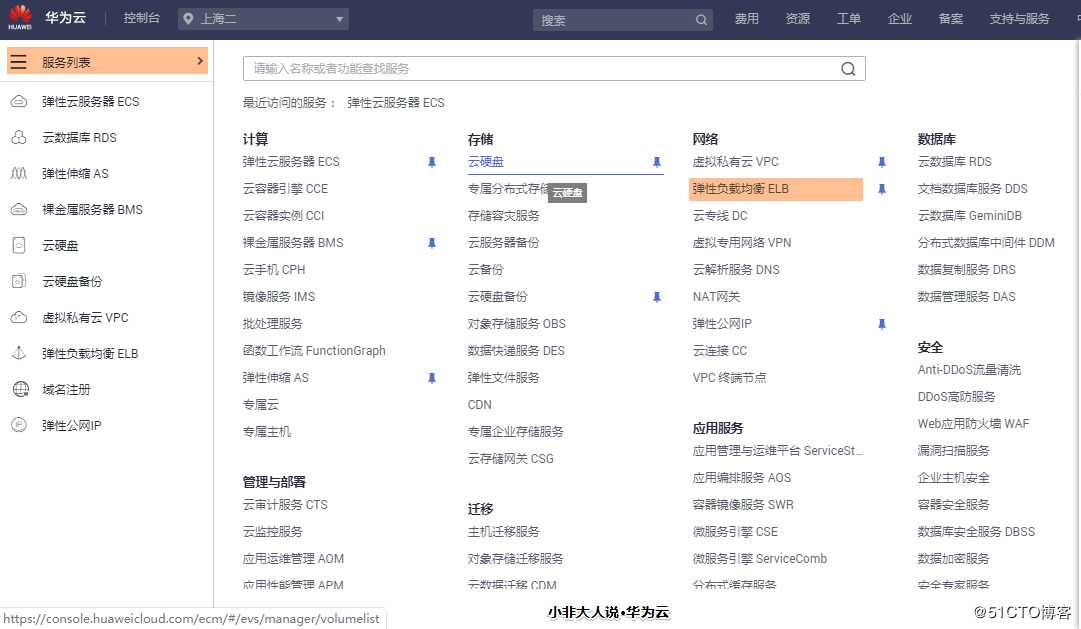
Task: Open the 资源 menu
Action: [x=797, y=19]
